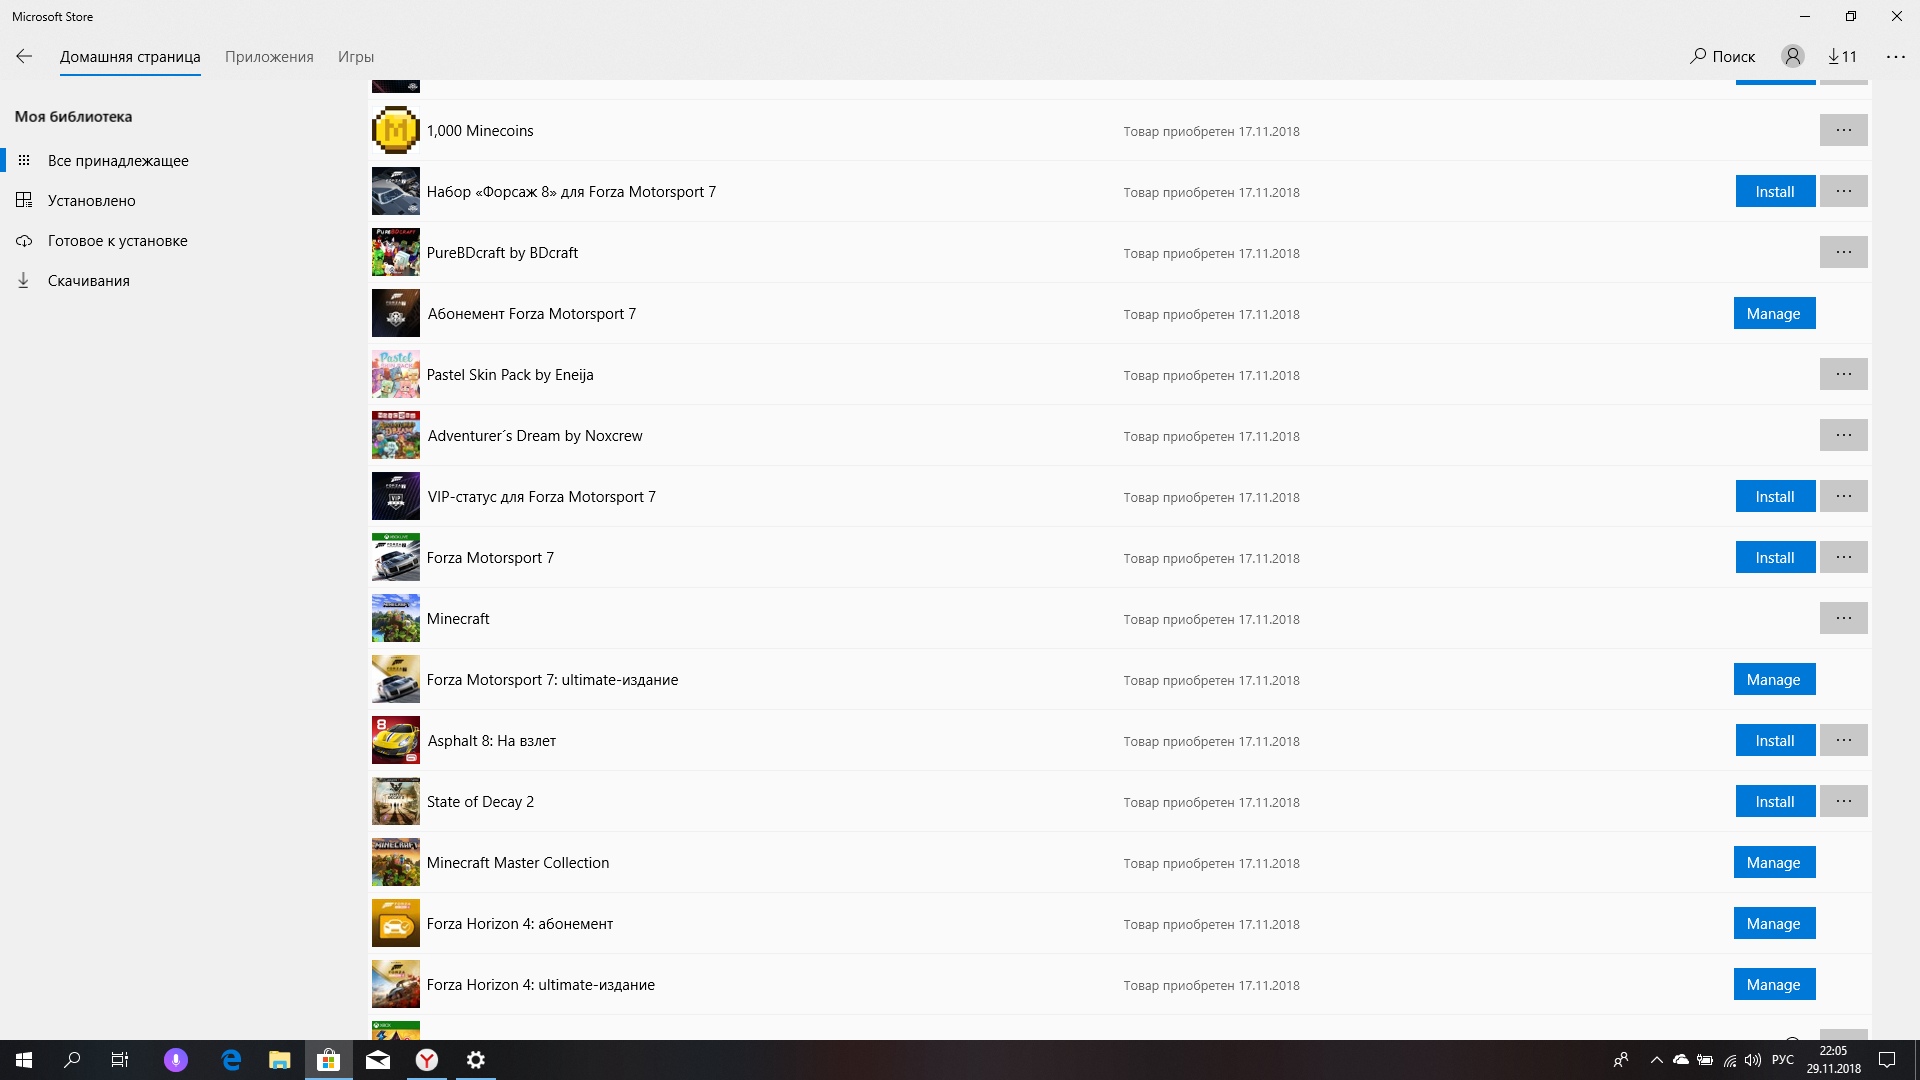
Task: Click the State of Decay 2 icon
Action: pos(396,801)
